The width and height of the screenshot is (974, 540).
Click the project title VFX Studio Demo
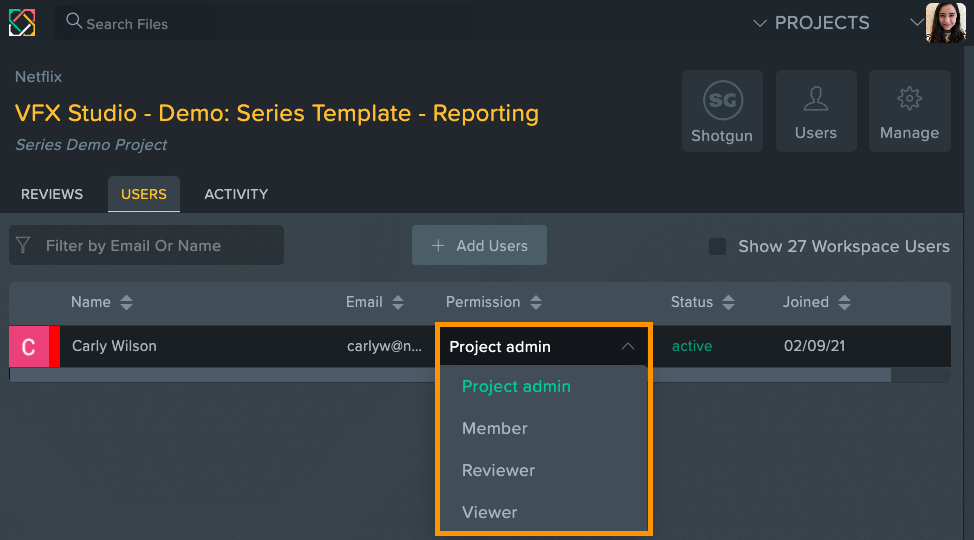(x=277, y=113)
